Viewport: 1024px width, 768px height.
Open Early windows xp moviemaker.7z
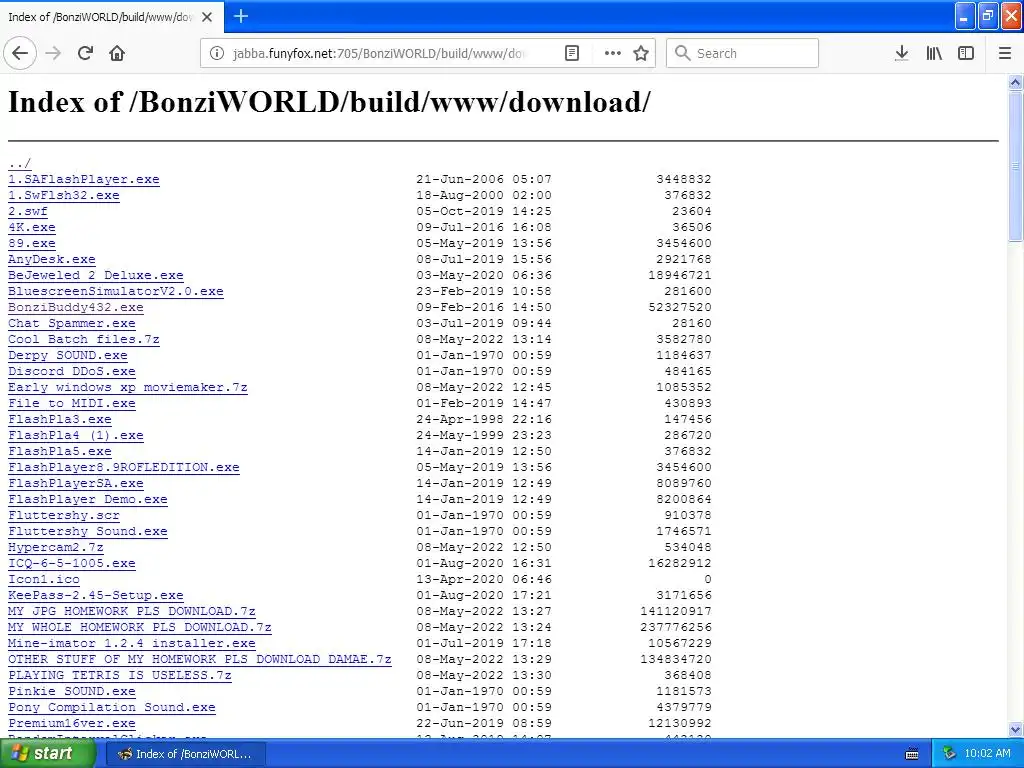(128, 387)
